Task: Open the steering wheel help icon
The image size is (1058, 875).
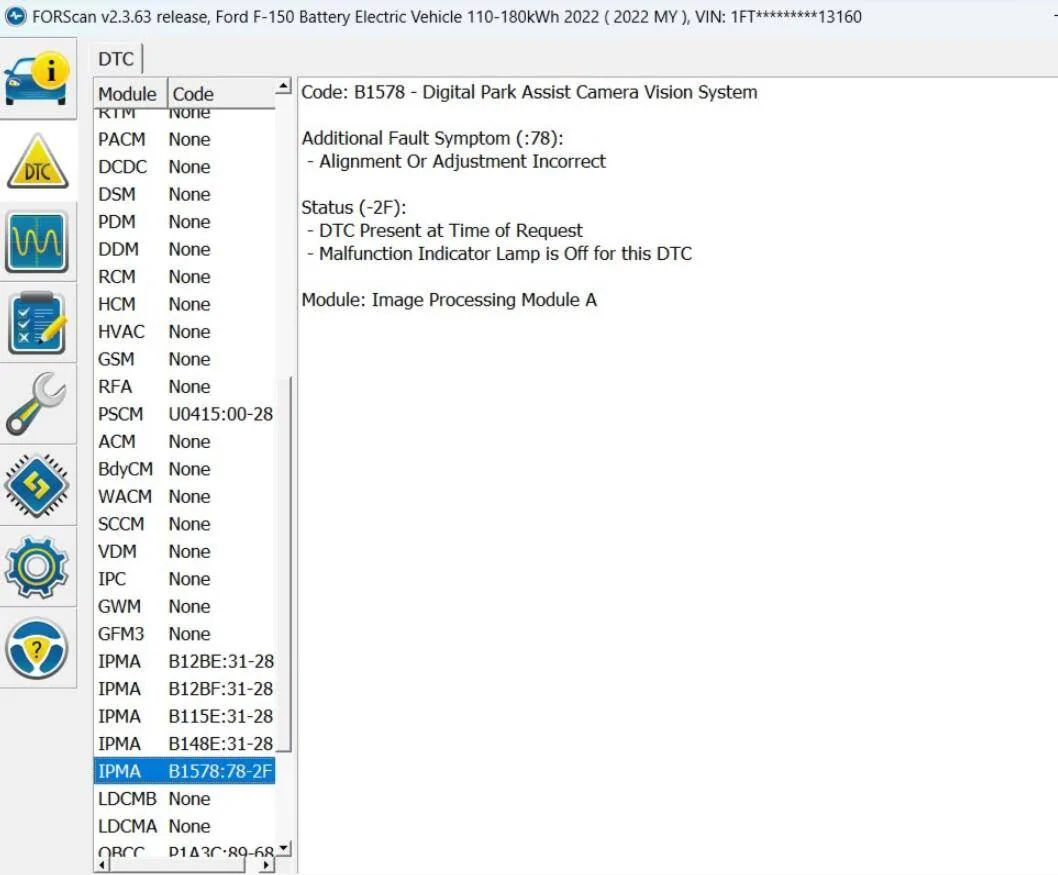Action: coord(37,648)
